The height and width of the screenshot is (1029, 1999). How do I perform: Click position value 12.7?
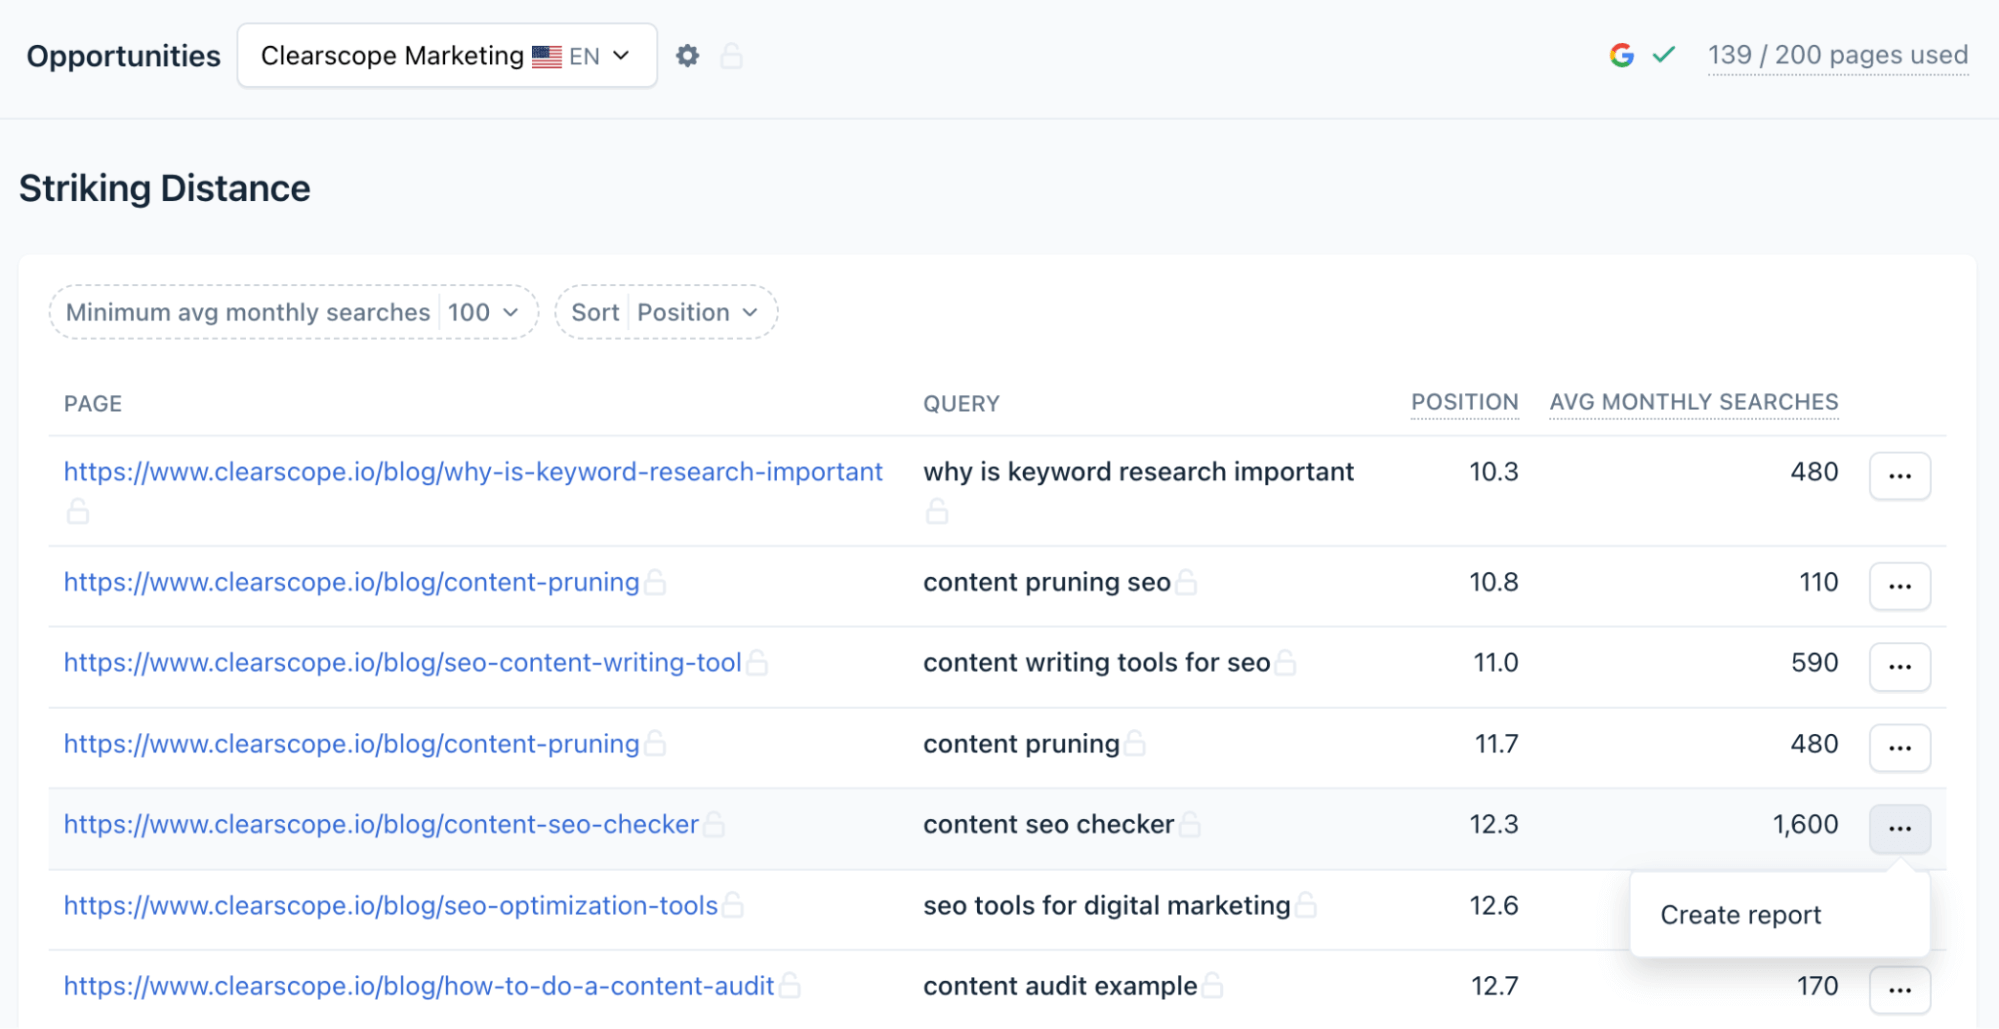[1495, 986]
